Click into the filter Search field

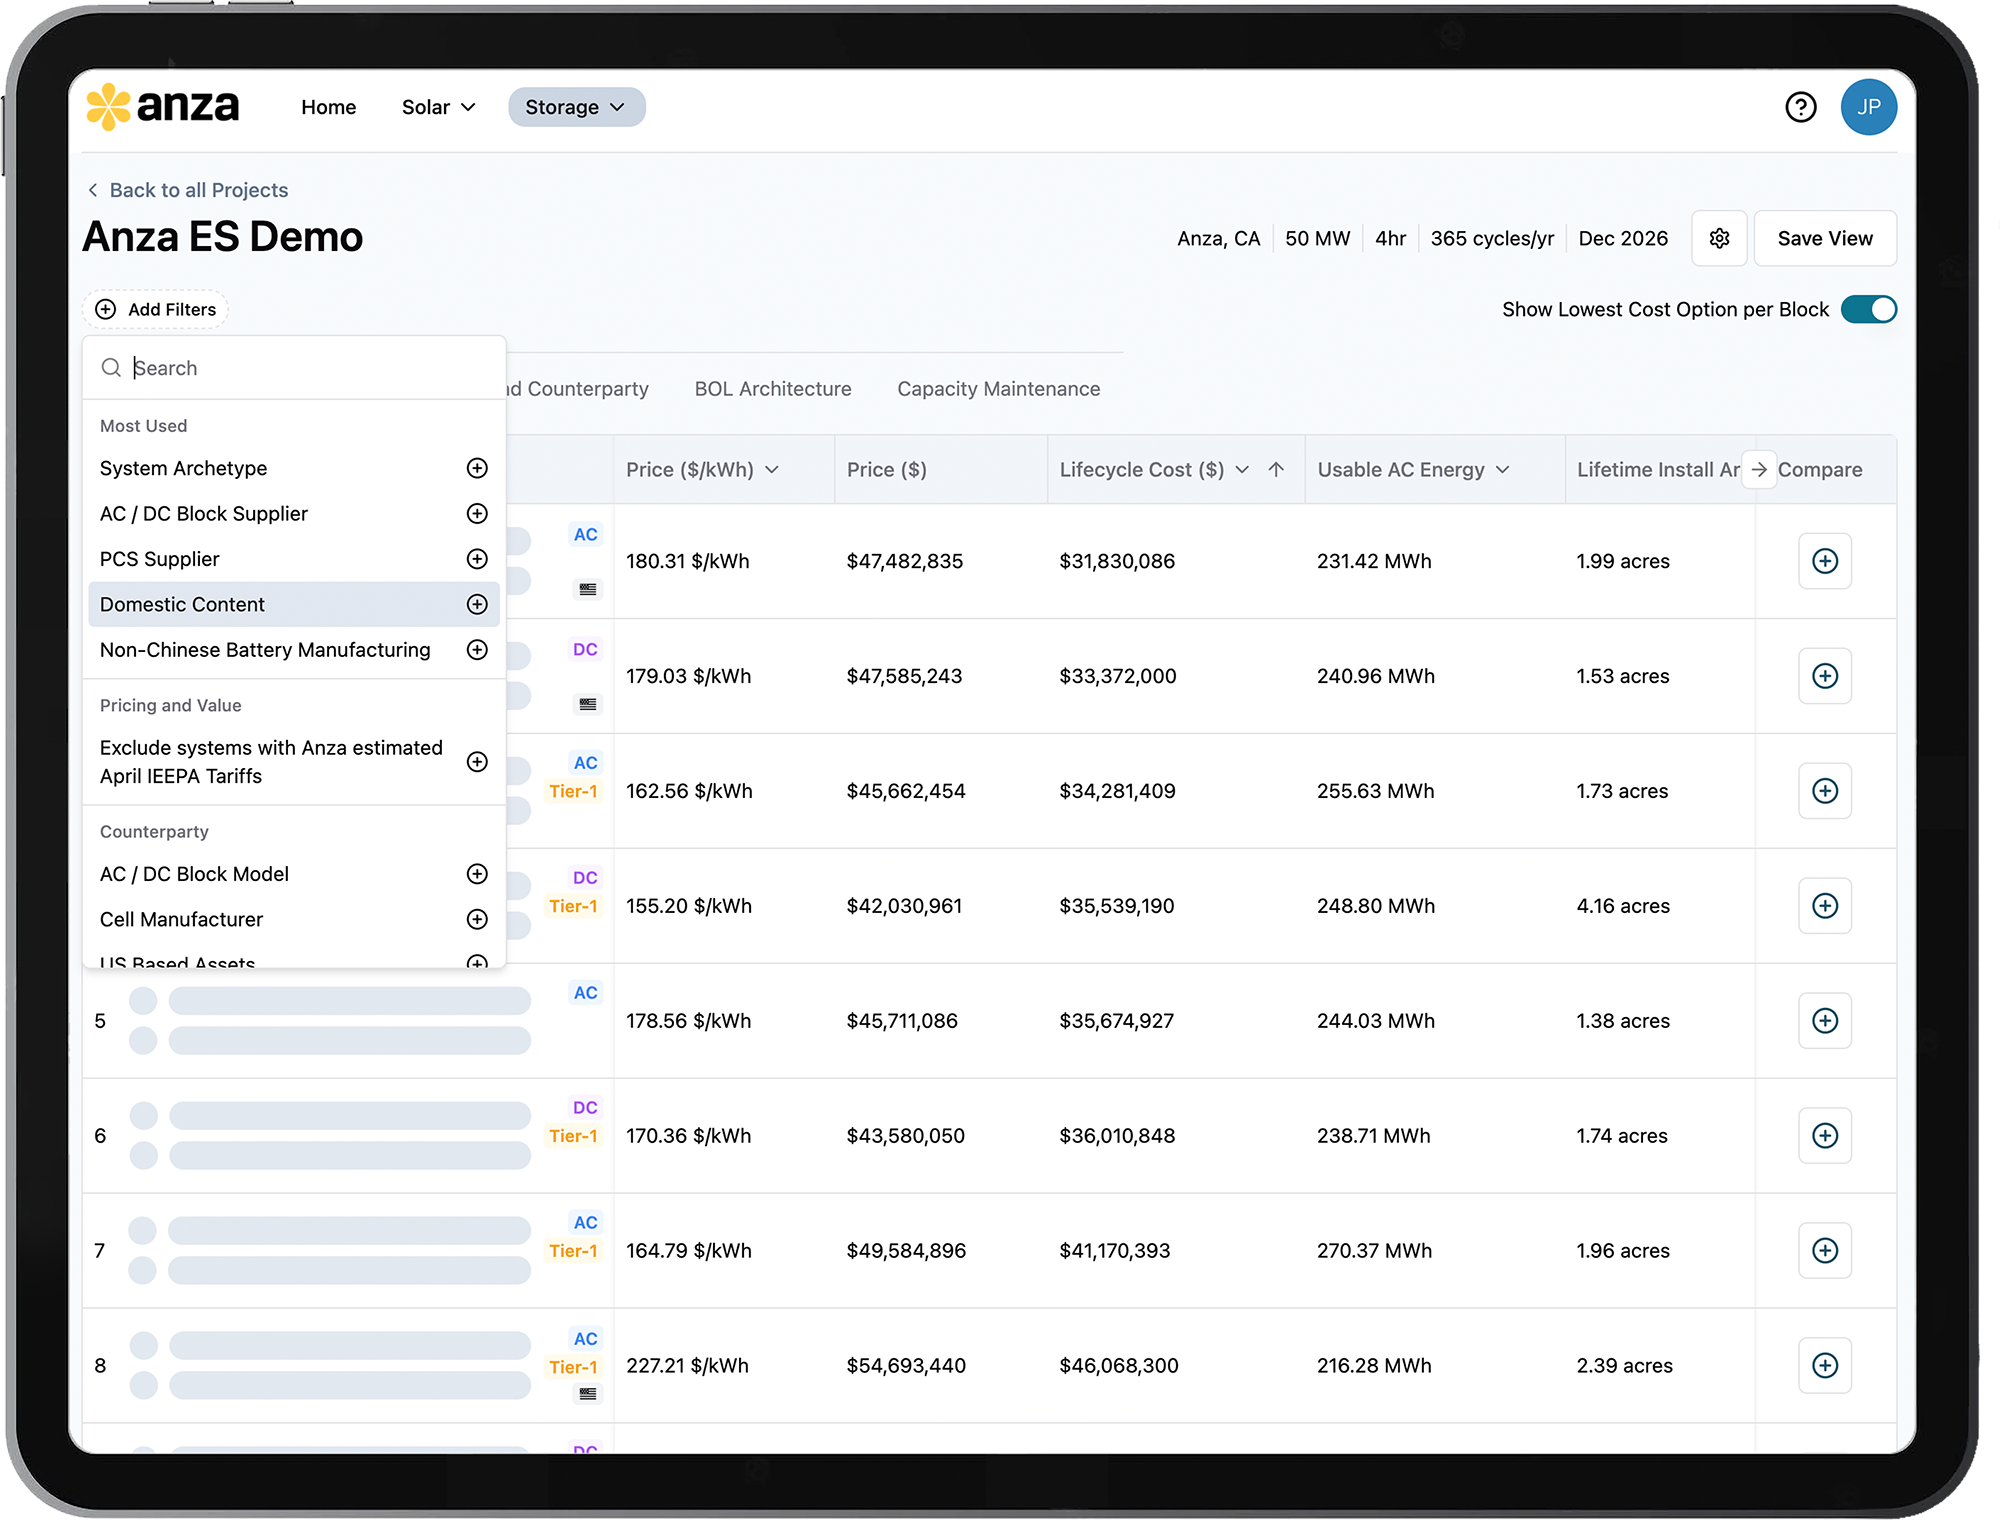pyautogui.click(x=294, y=368)
